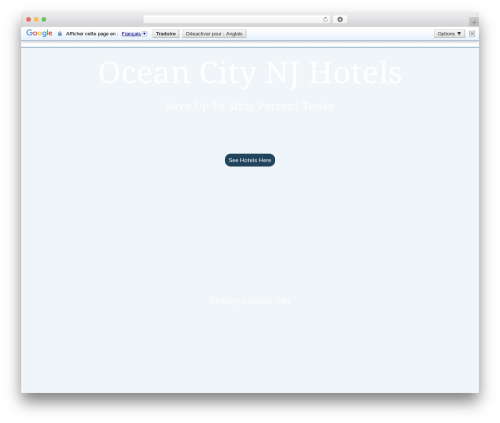Click the Google logo in translate bar
The height and width of the screenshot is (423, 500).
(39, 33)
